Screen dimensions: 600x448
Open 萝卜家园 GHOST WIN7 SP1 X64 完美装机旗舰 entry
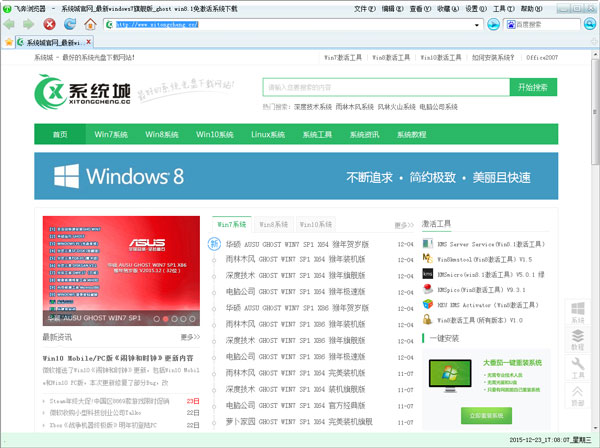(298, 422)
